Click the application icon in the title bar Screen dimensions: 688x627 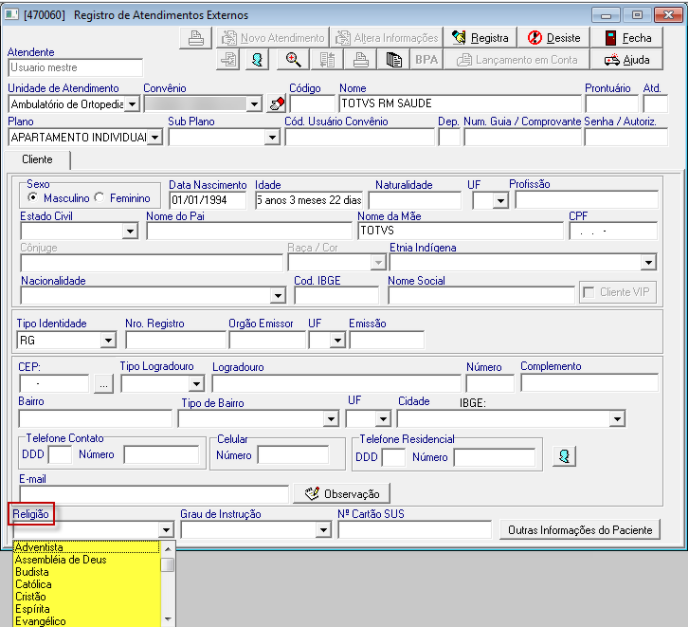[11, 14]
